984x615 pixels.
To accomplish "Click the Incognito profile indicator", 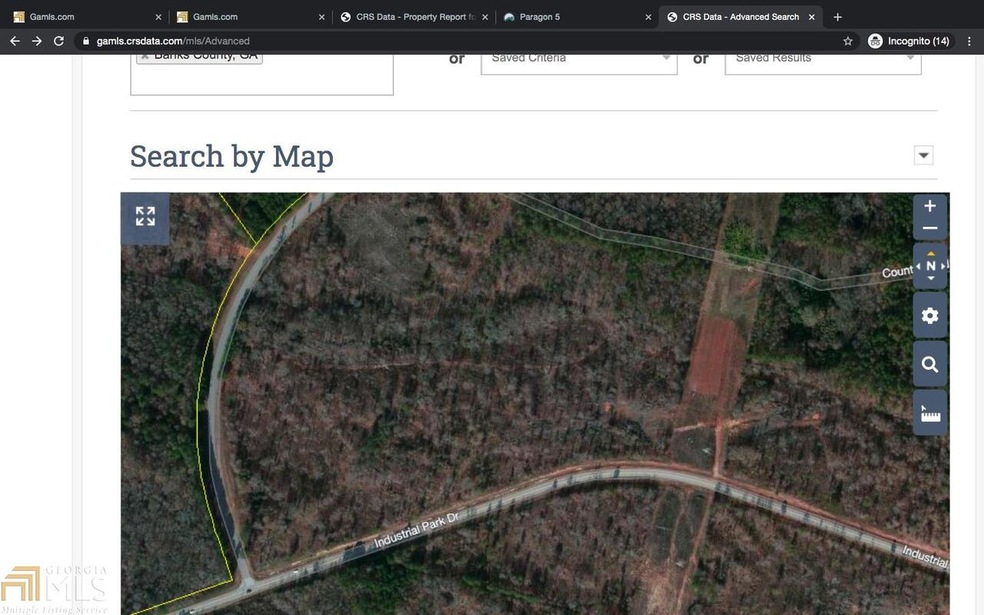I will click(909, 41).
